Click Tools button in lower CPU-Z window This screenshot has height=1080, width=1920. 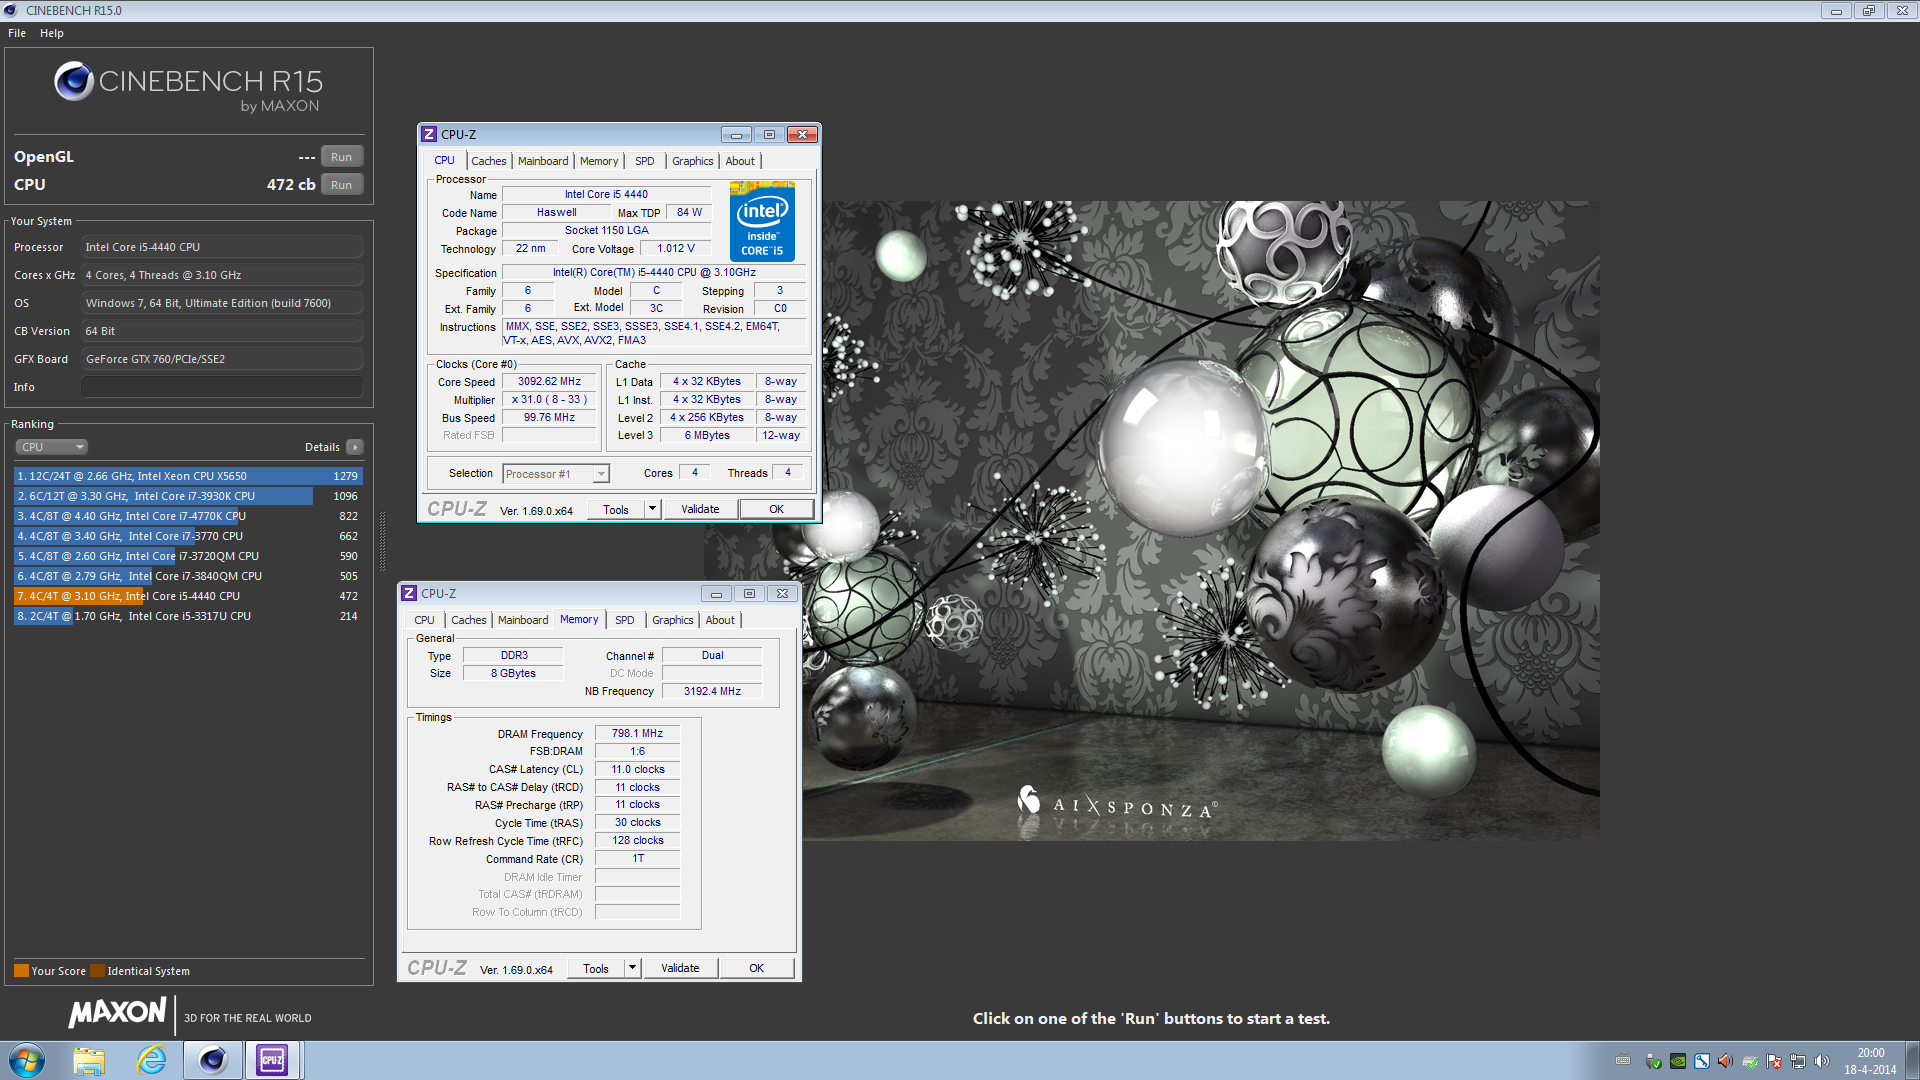coord(596,968)
